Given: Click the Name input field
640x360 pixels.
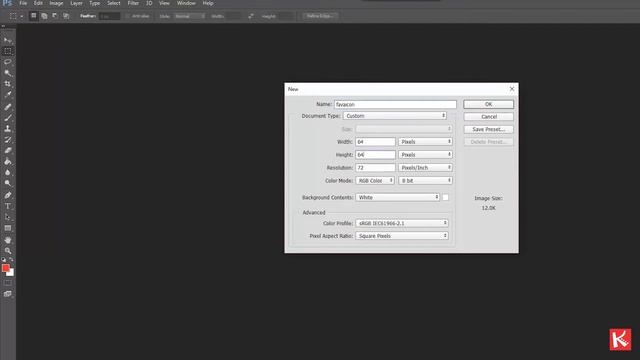Looking at the screenshot, I should pyautogui.click(x=395, y=104).
